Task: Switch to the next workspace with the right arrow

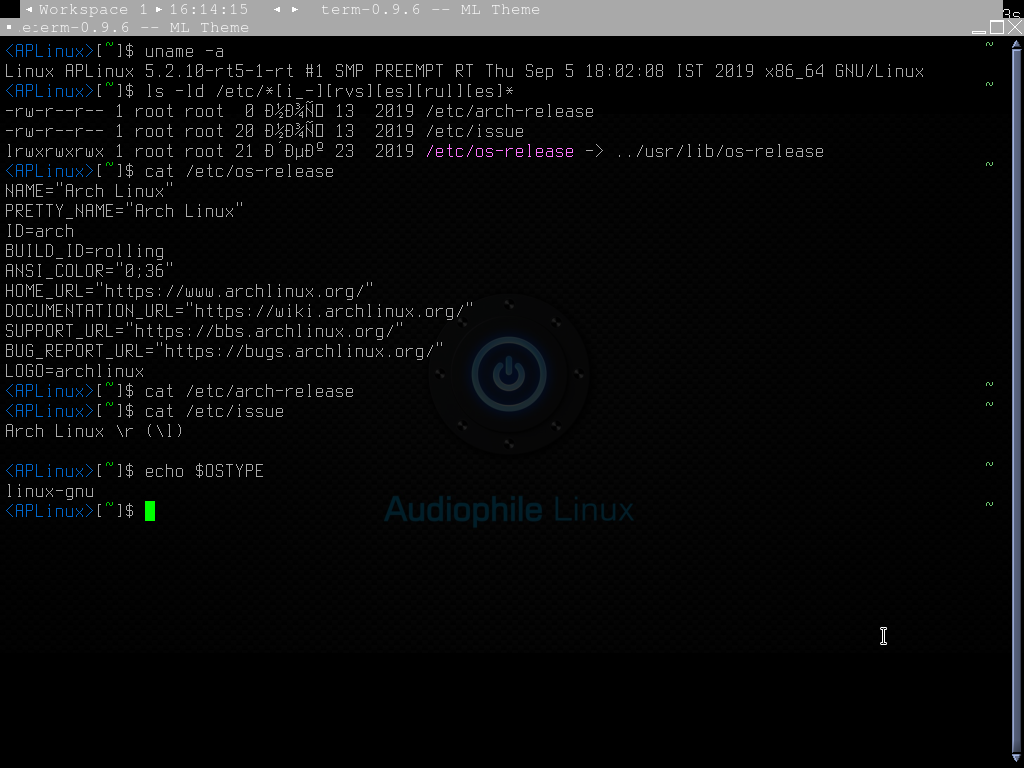Action: [158, 9]
